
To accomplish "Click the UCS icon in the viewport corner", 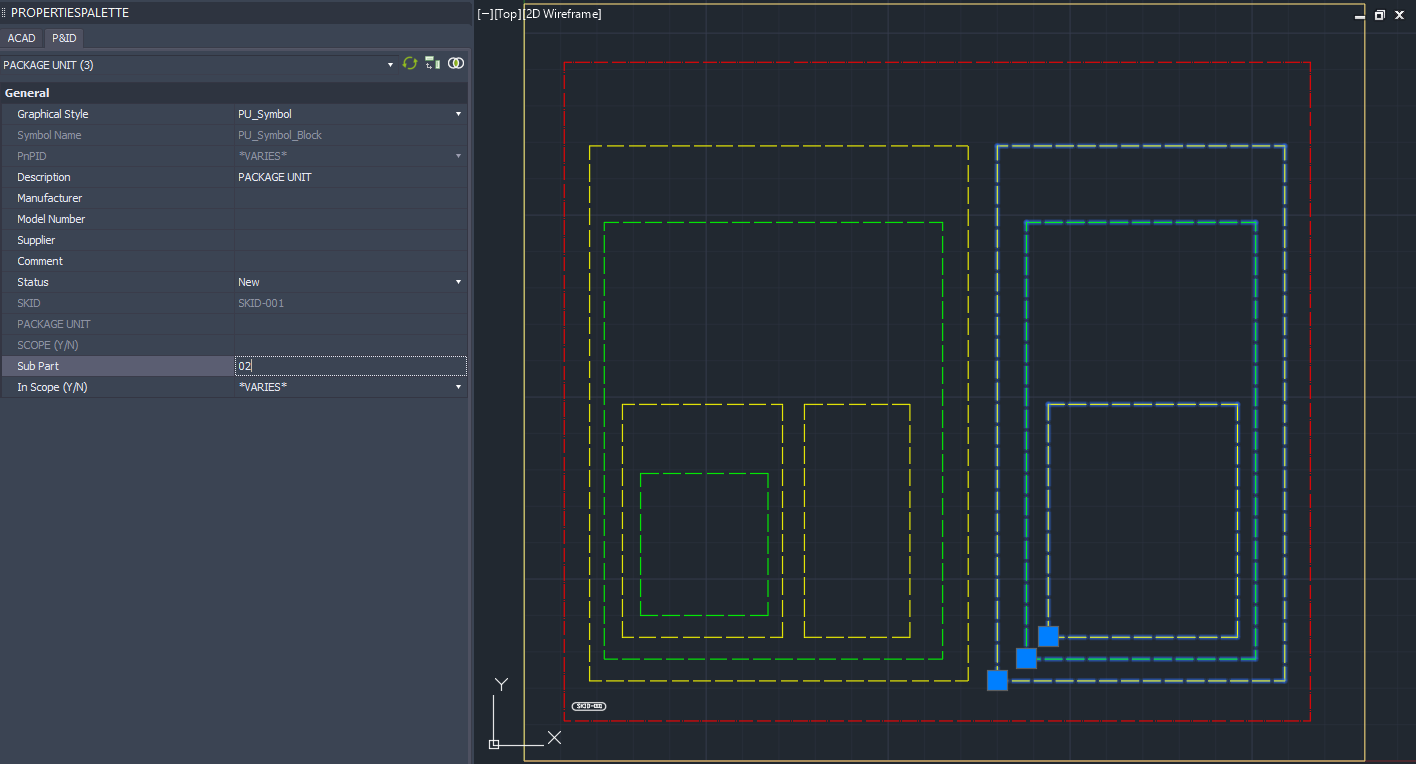I will 526,714.
